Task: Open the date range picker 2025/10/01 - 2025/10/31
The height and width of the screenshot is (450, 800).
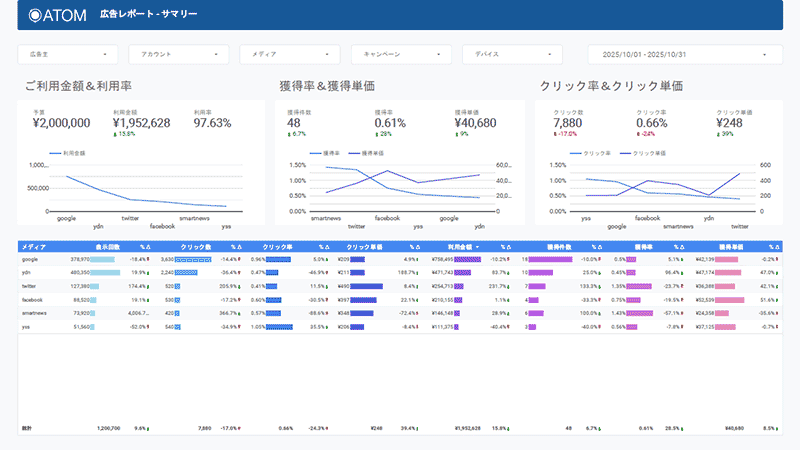Action: (685, 54)
